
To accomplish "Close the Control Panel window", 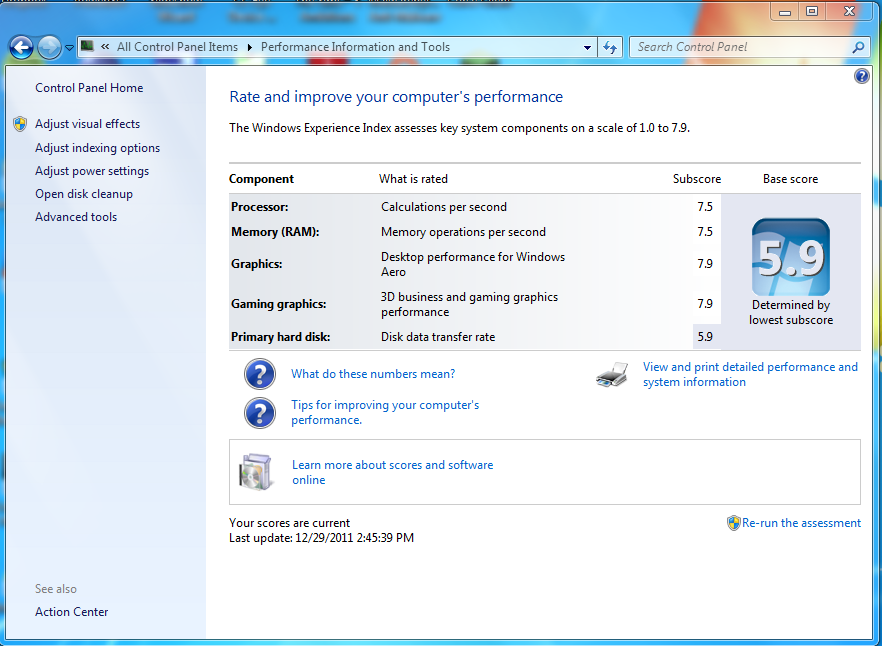I will (x=849, y=11).
